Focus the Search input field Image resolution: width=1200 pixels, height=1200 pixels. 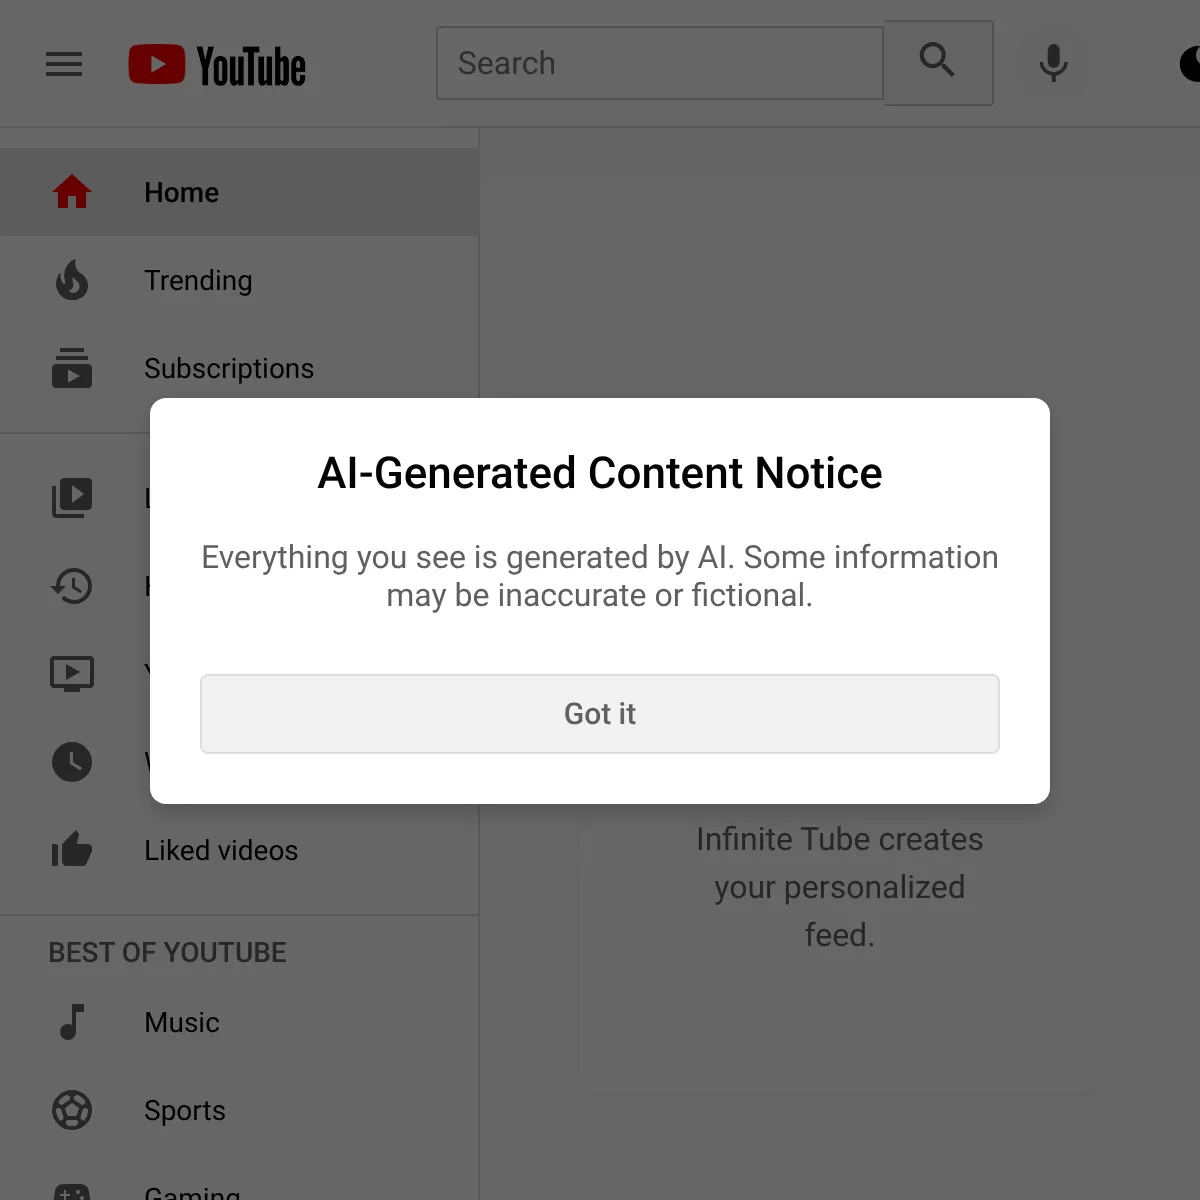click(660, 63)
